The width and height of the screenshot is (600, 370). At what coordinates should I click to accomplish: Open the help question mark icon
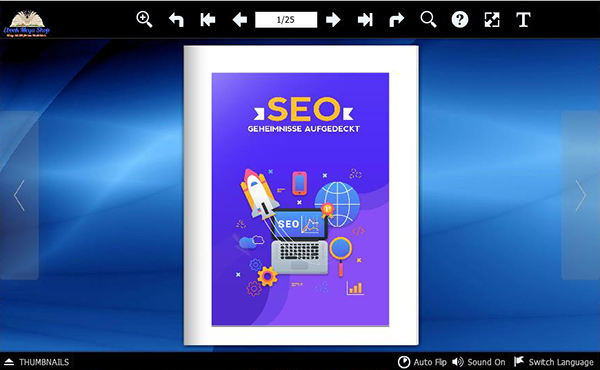tap(460, 20)
